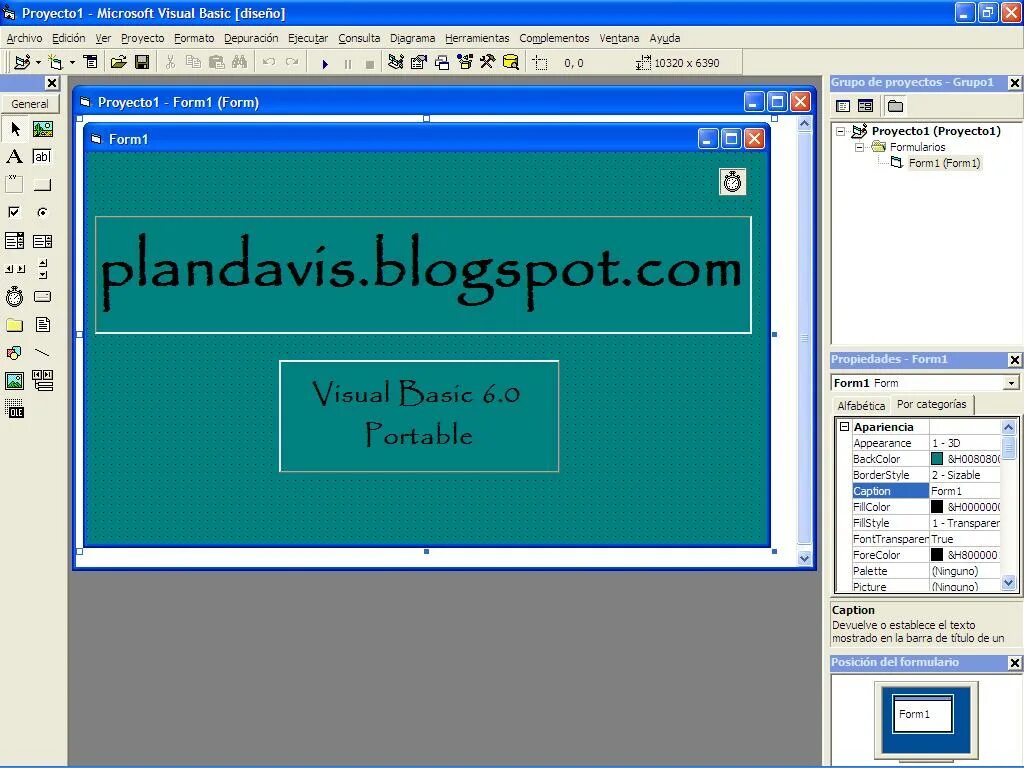Select the Line tool in toolbox

click(x=43, y=353)
